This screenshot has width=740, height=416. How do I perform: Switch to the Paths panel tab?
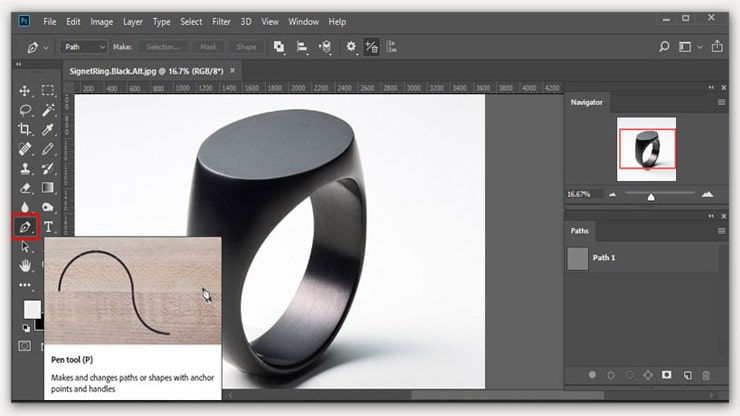point(580,230)
